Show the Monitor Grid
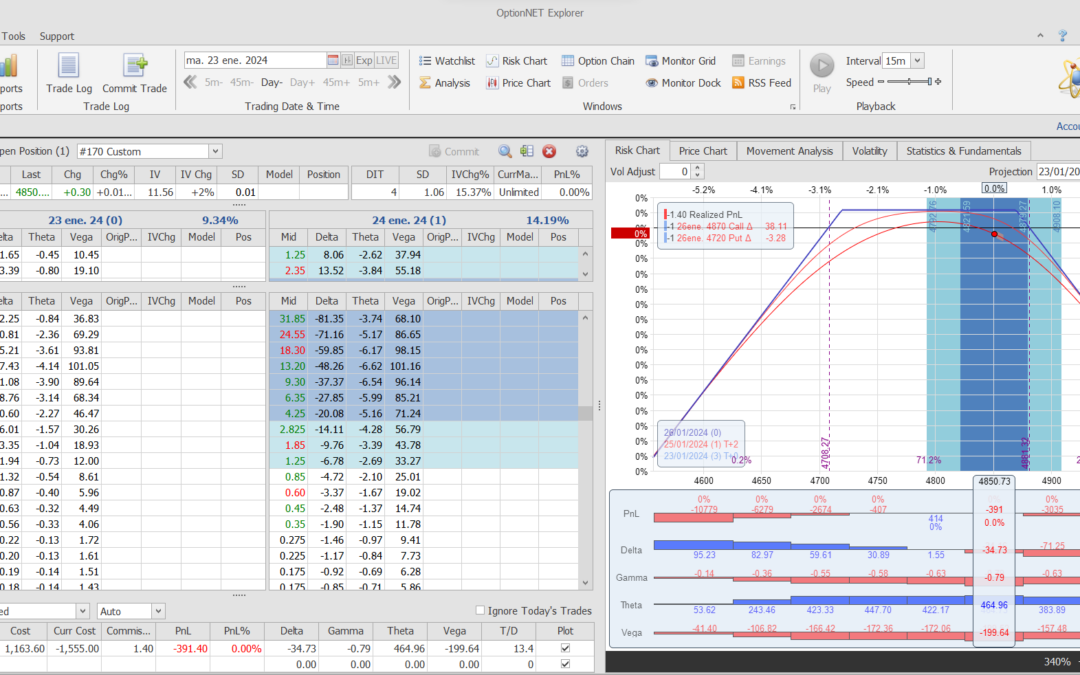This screenshot has width=1080, height=675. (x=680, y=61)
